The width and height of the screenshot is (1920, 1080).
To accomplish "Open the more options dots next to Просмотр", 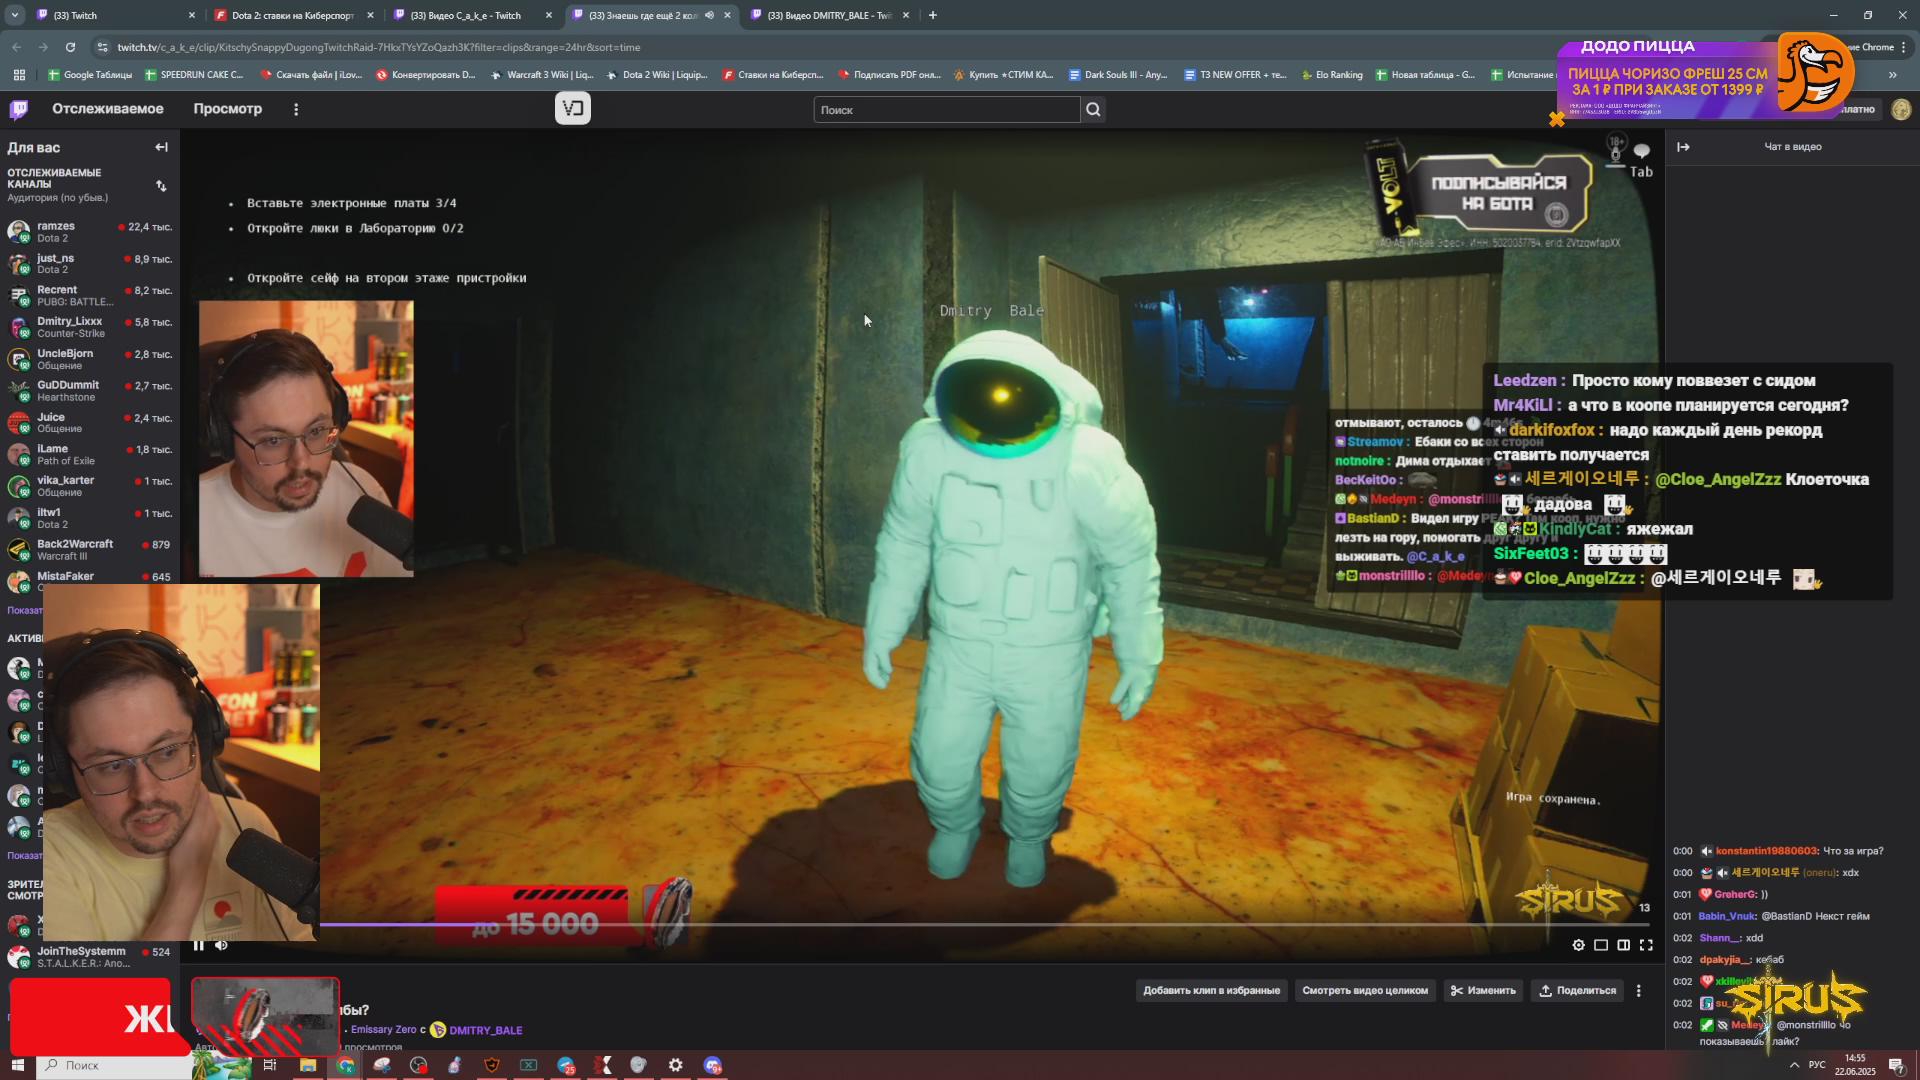I will point(296,109).
